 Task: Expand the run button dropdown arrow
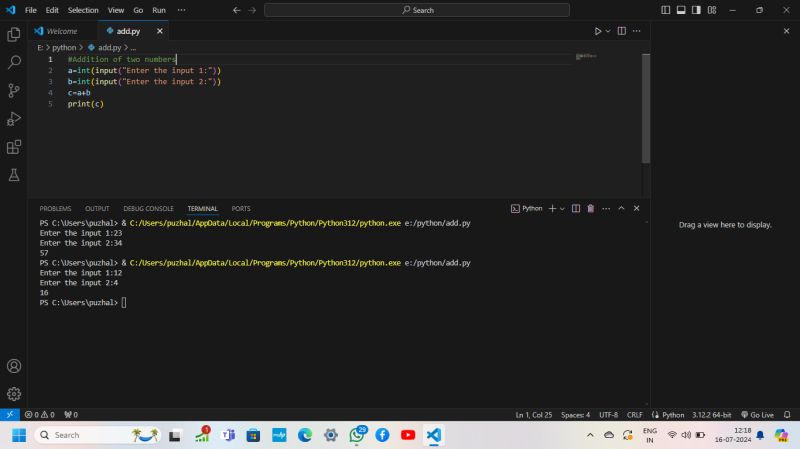[608, 31]
